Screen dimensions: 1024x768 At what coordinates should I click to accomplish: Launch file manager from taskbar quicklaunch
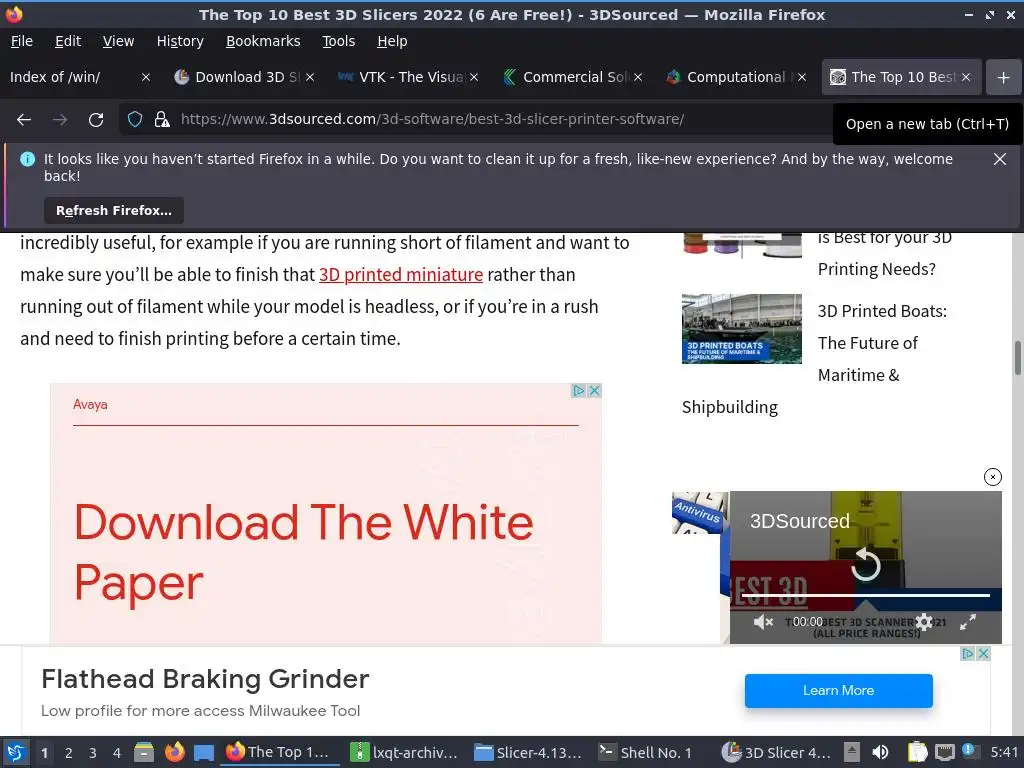(x=144, y=752)
